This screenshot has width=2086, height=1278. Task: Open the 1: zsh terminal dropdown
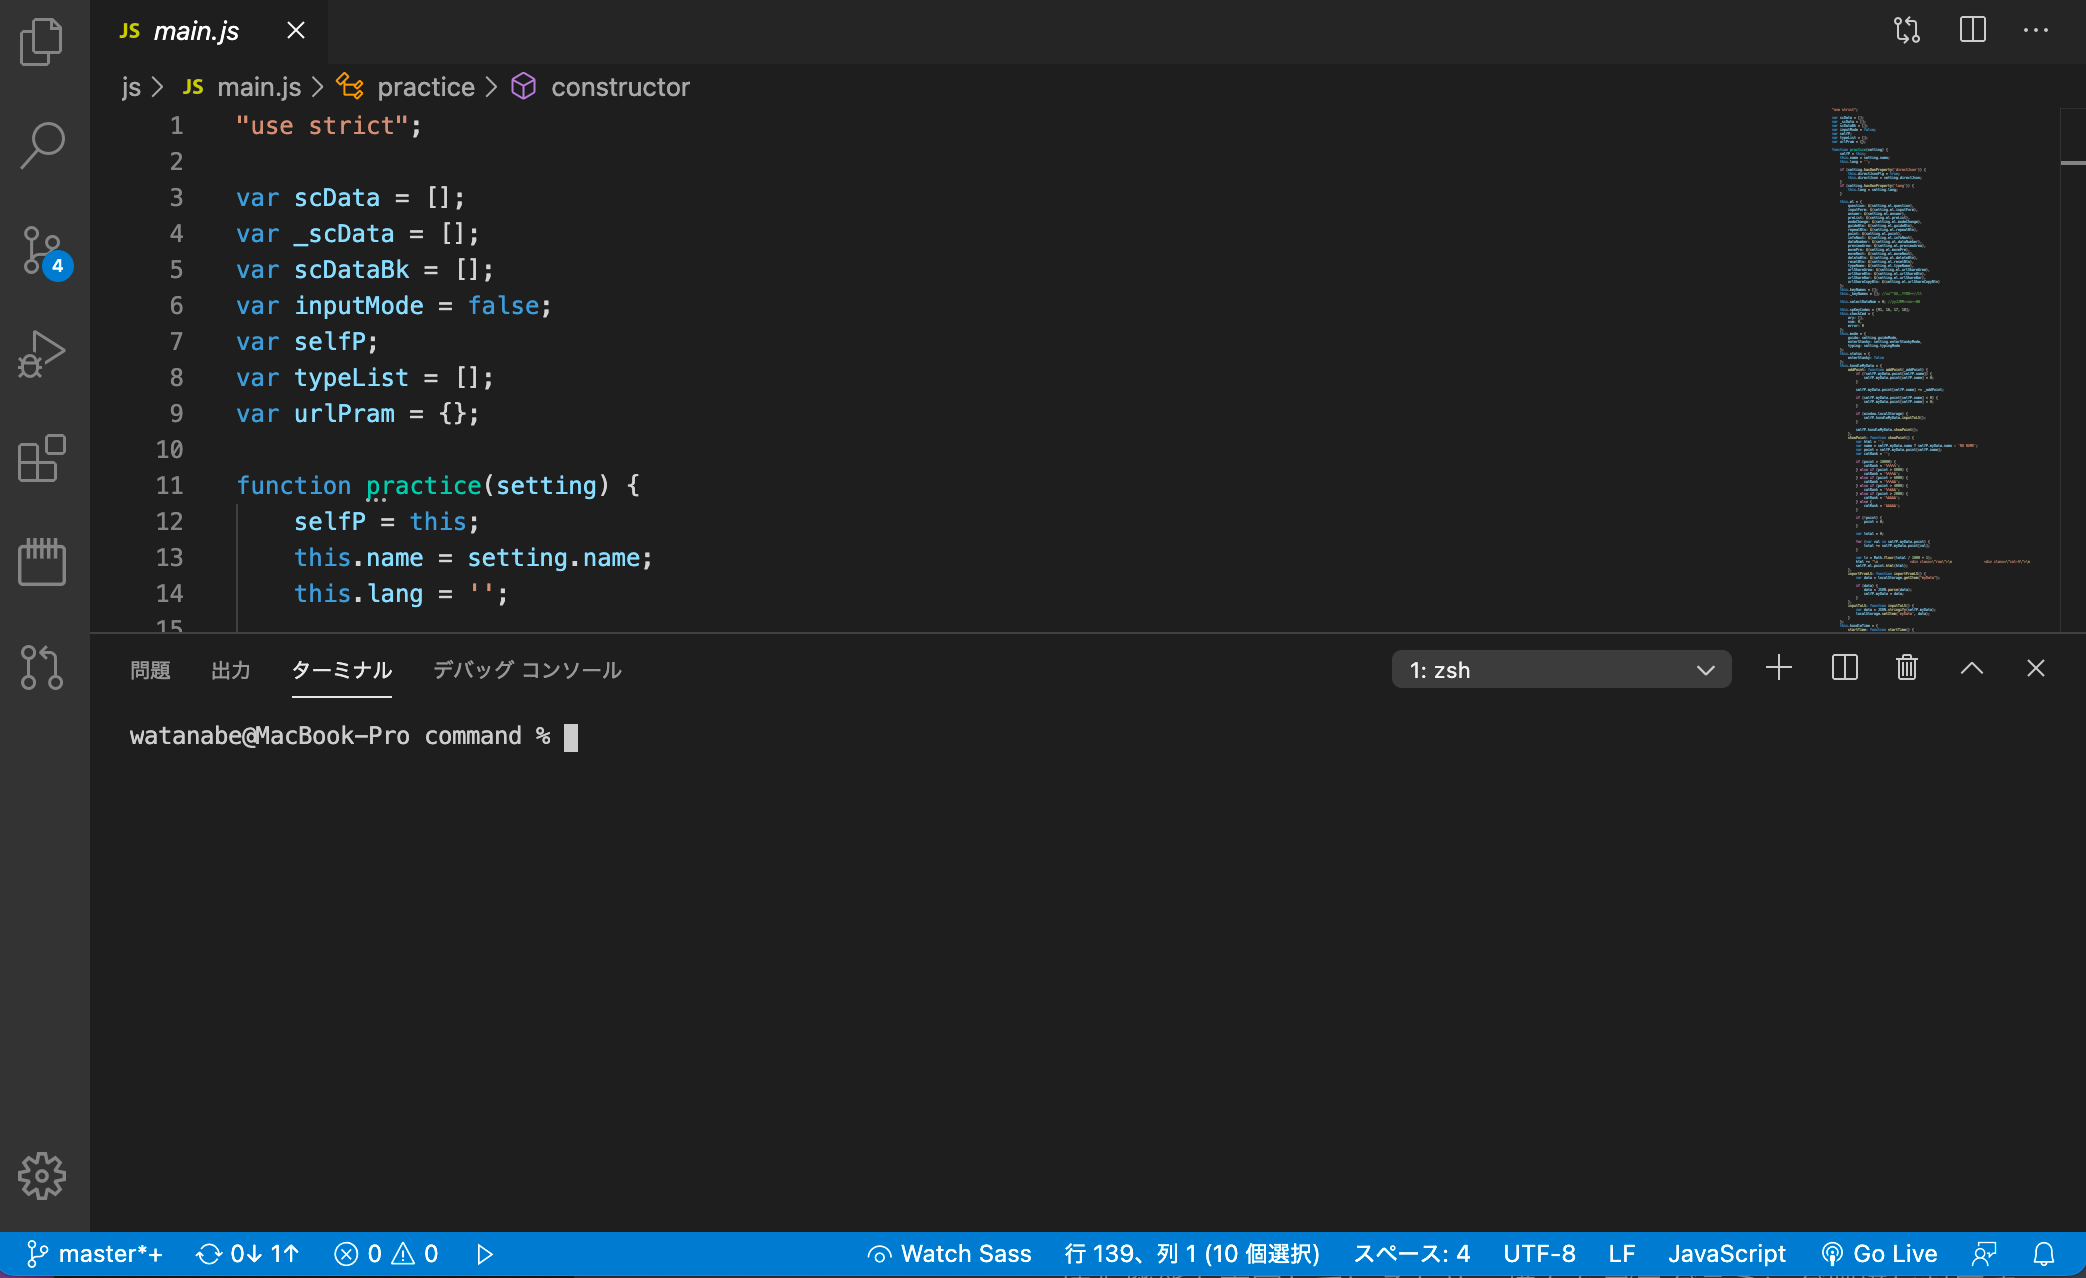click(1561, 670)
